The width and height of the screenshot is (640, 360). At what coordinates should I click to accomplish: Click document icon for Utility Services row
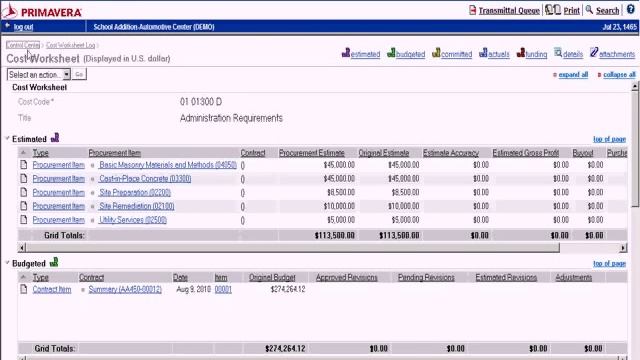(x=24, y=220)
